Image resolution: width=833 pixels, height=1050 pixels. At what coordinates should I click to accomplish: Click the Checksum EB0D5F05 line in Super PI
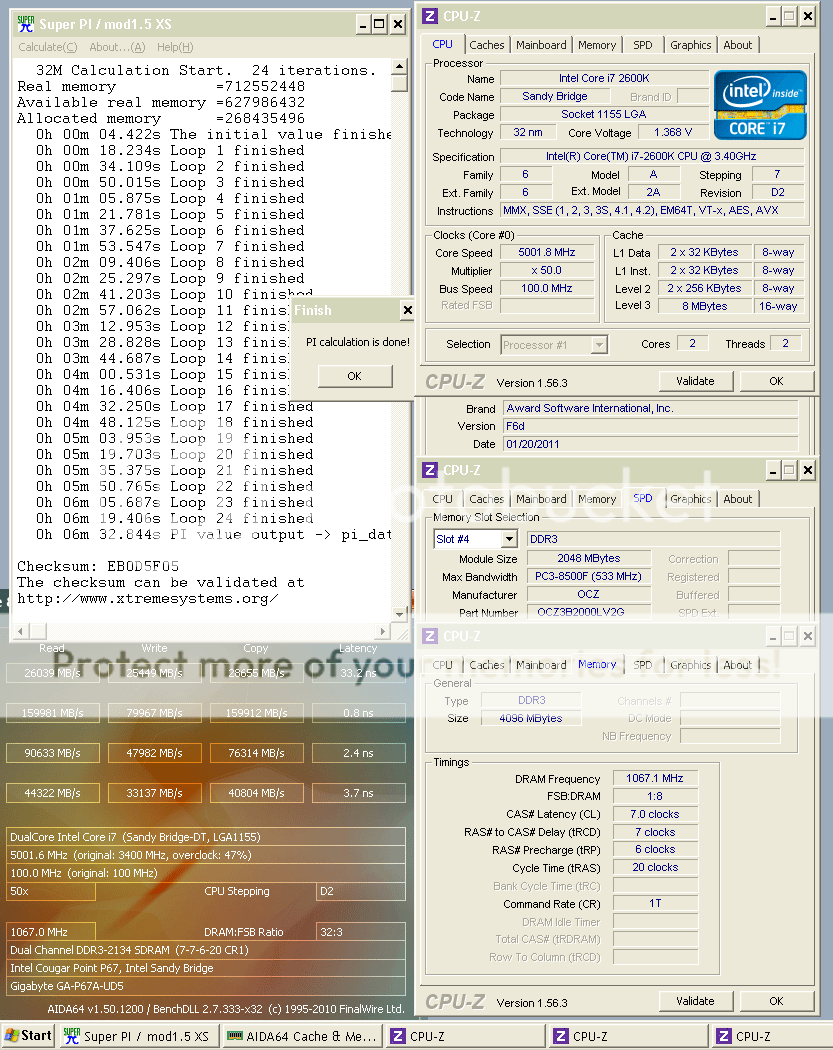(98, 567)
